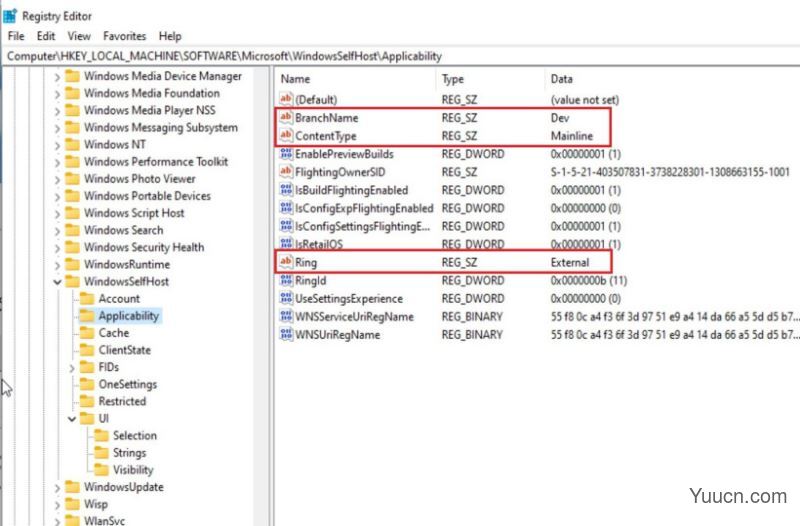The width and height of the screenshot is (800, 526).
Task: Click the registry path address bar
Action: (401, 56)
